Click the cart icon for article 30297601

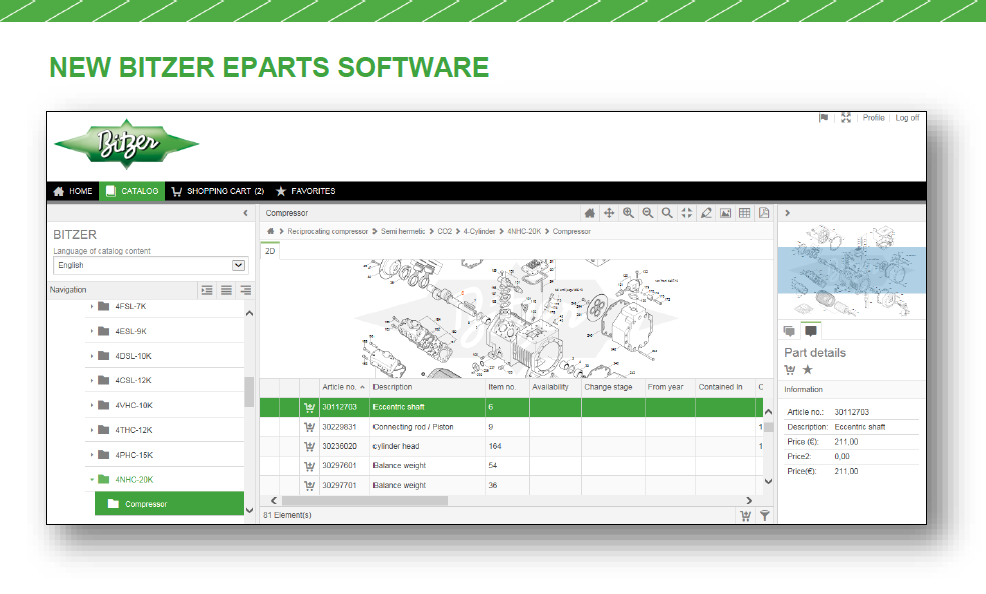(309, 466)
